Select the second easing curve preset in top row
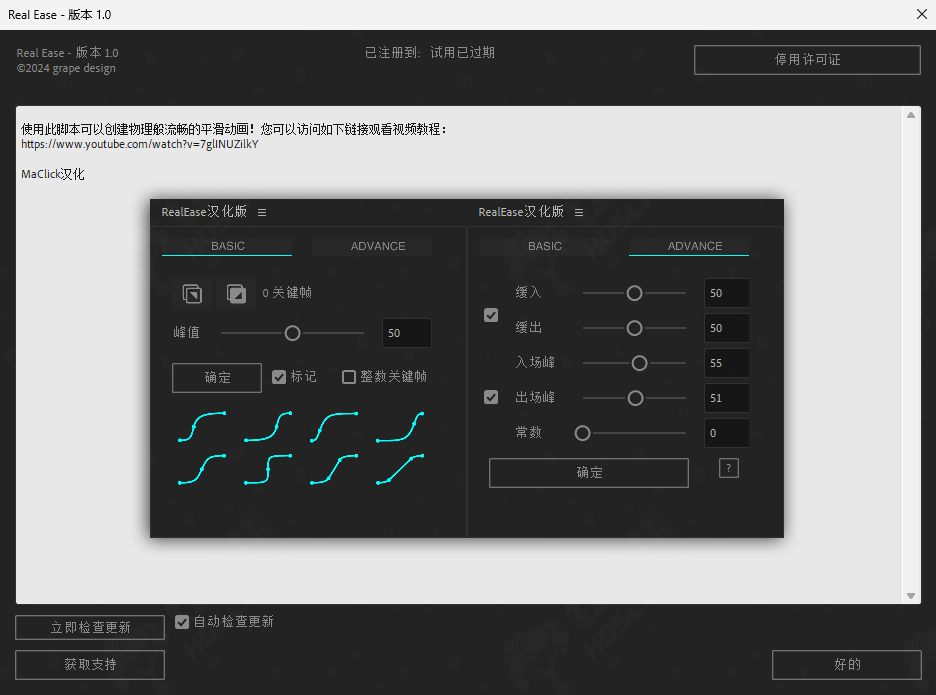 click(268, 426)
